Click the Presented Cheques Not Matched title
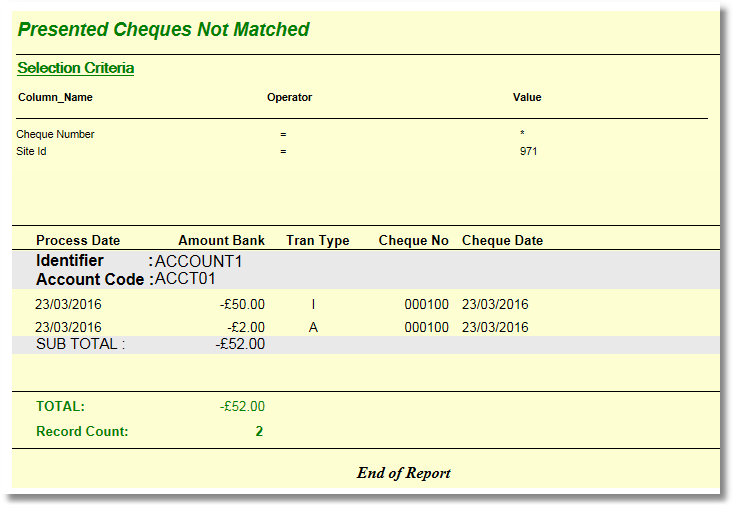The image size is (734, 508). click(x=163, y=30)
